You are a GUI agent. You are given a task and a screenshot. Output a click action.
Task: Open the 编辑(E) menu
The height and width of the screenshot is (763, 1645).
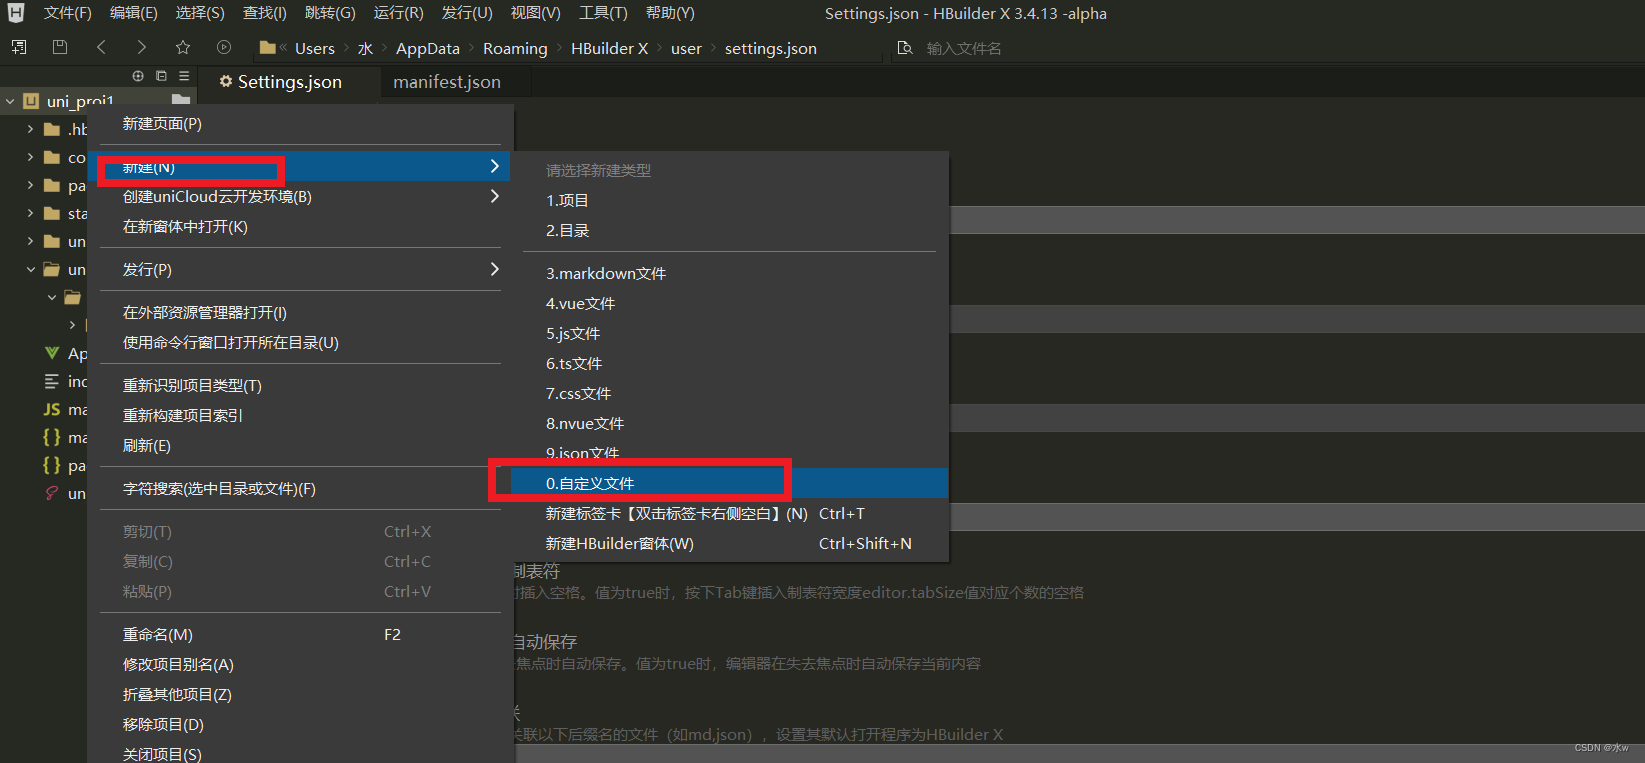(134, 13)
